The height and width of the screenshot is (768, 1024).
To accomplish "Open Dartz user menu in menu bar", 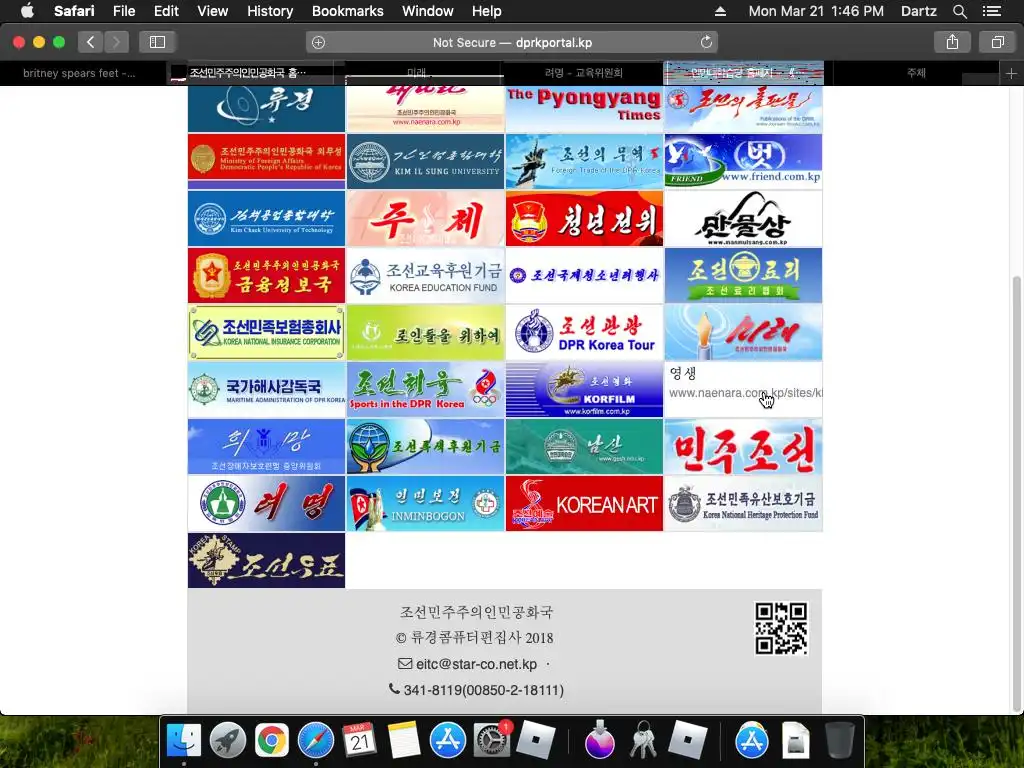I will point(918,11).
